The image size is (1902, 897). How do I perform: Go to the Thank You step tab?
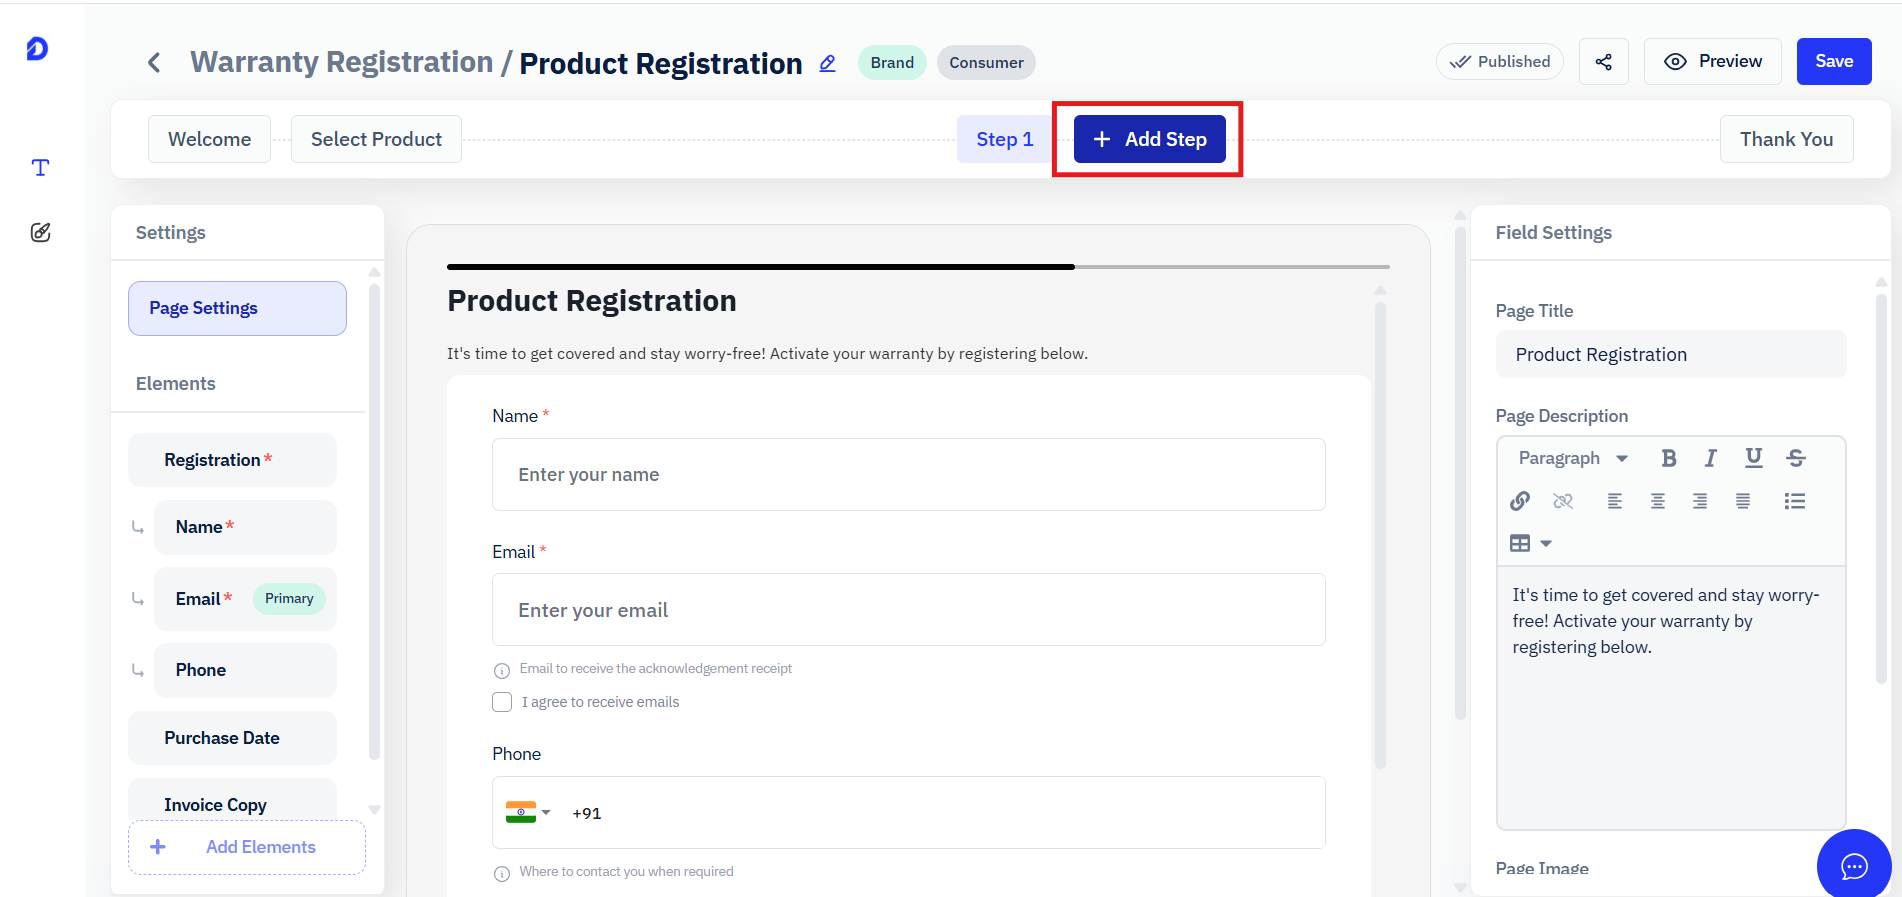pyautogui.click(x=1786, y=139)
